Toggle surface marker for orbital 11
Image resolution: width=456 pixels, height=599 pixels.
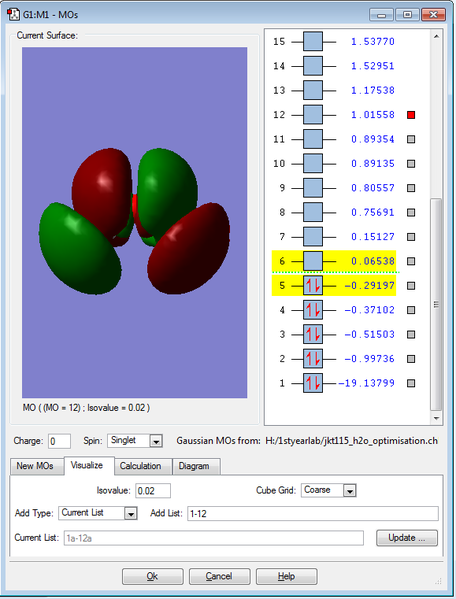[x=411, y=139]
